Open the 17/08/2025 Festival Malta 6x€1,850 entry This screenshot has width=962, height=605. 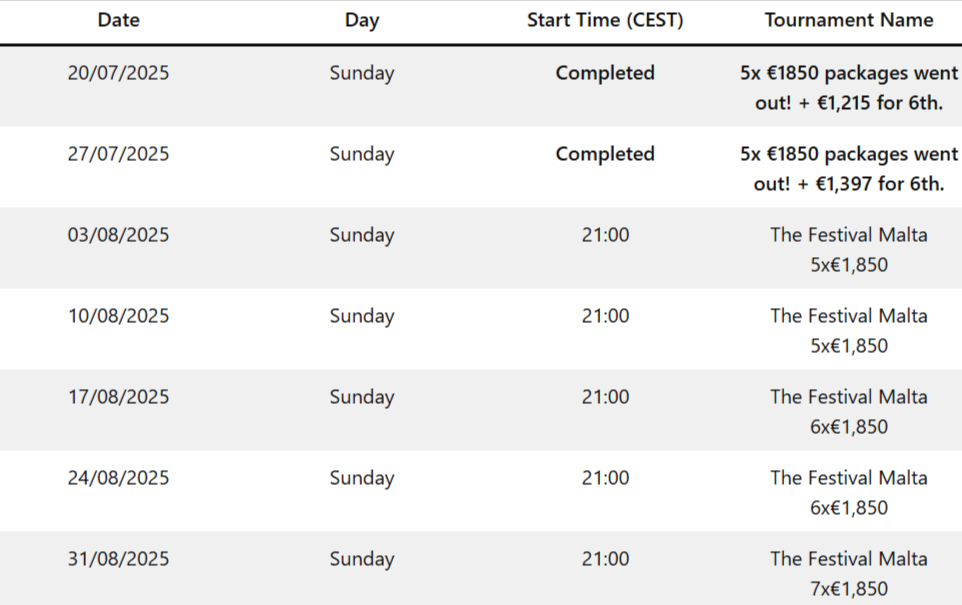tap(849, 412)
